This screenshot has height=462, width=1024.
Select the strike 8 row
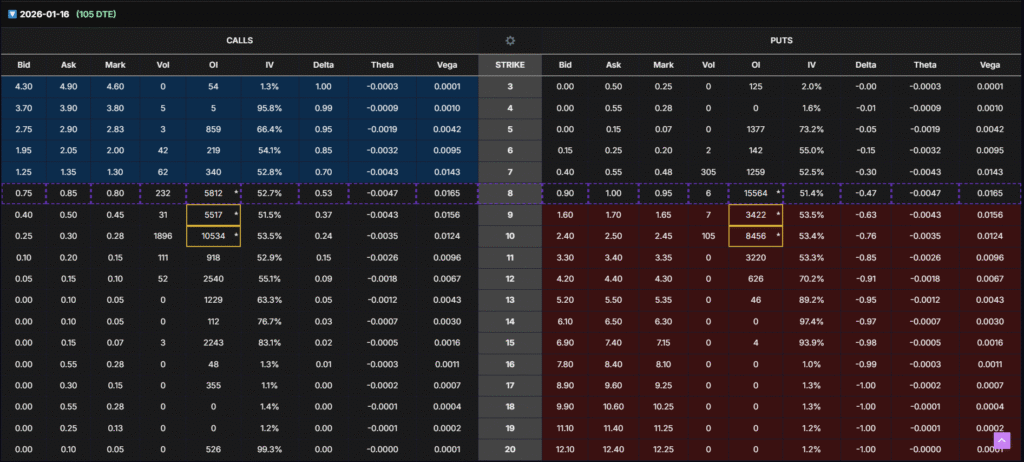point(510,193)
